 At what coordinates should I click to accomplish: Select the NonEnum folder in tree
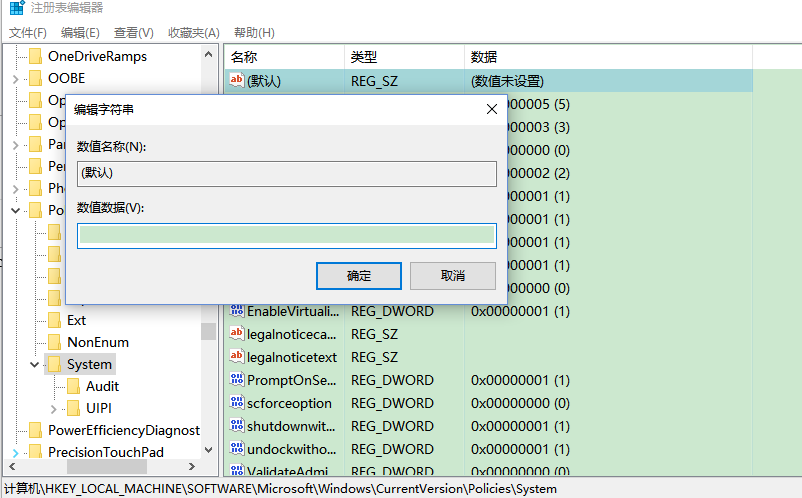point(97,342)
